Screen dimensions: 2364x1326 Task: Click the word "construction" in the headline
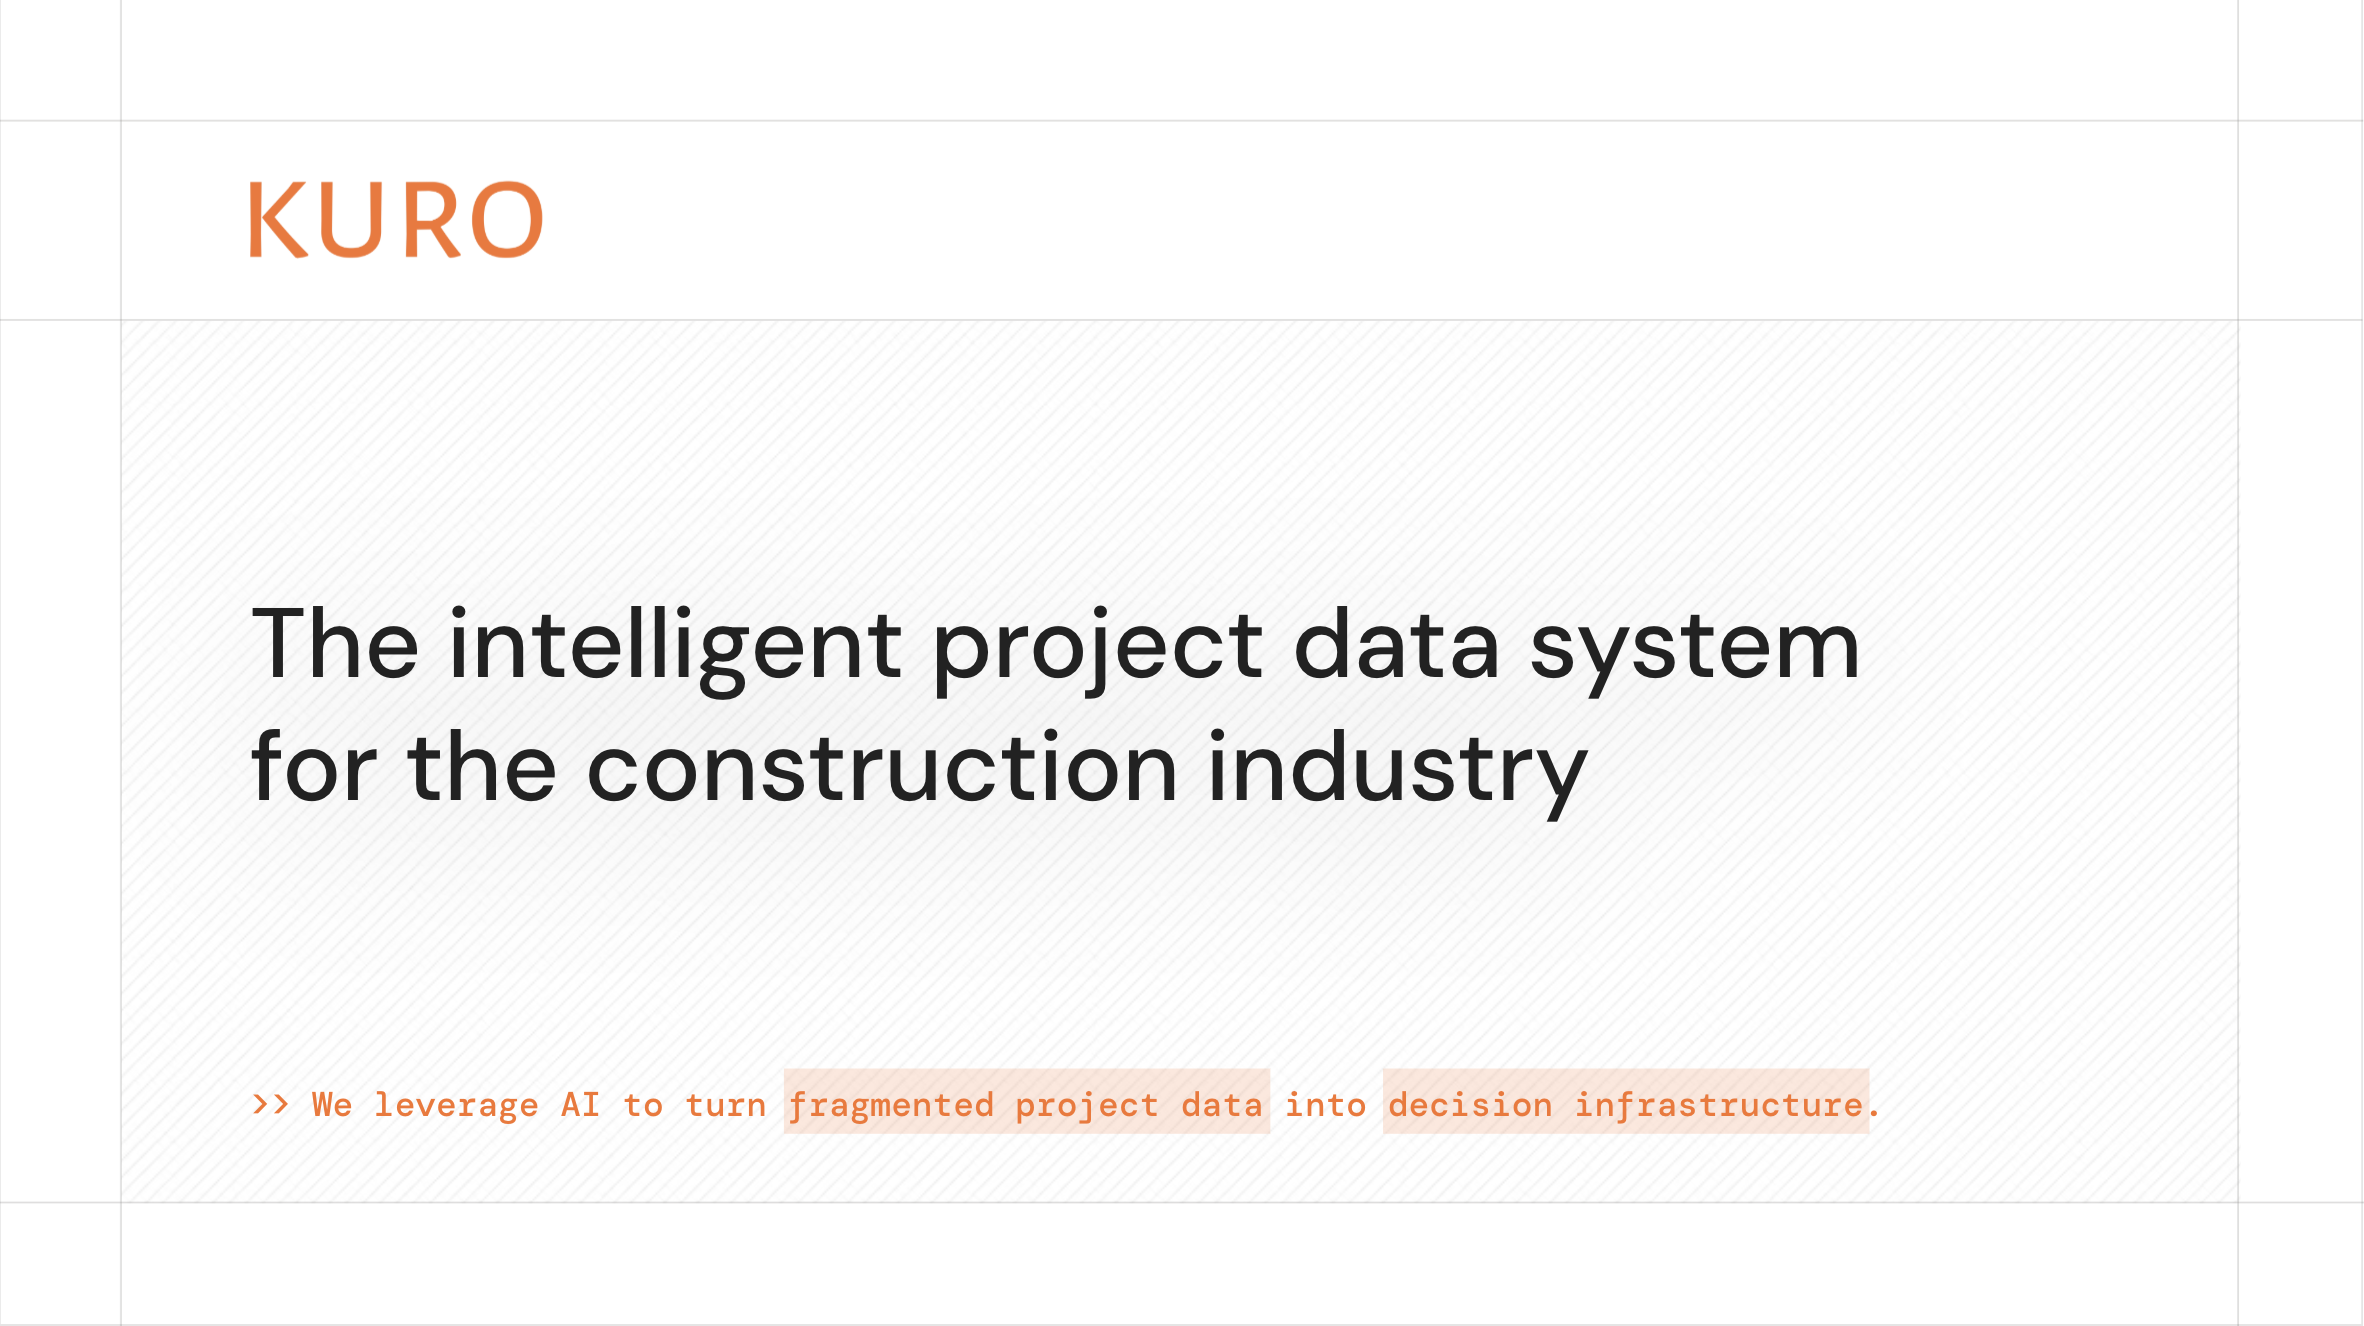click(882, 768)
